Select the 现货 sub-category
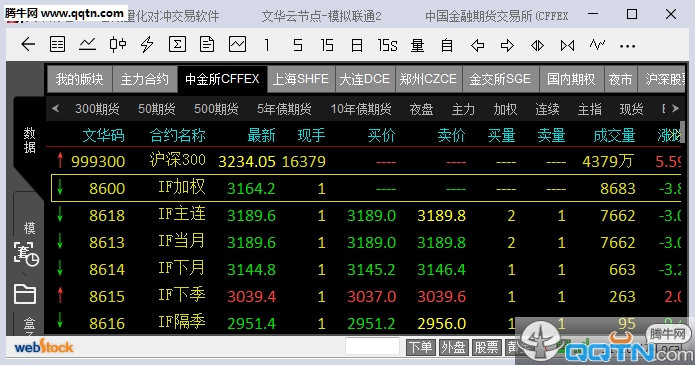 (x=631, y=109)
